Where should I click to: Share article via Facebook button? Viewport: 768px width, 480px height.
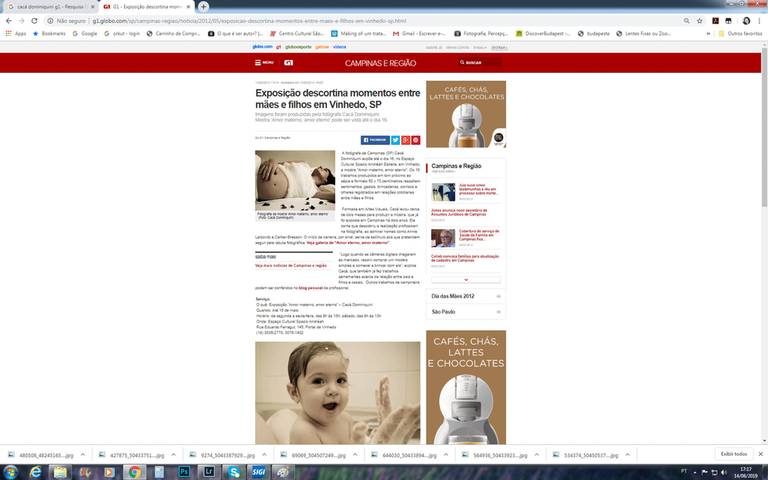[375, 140]
